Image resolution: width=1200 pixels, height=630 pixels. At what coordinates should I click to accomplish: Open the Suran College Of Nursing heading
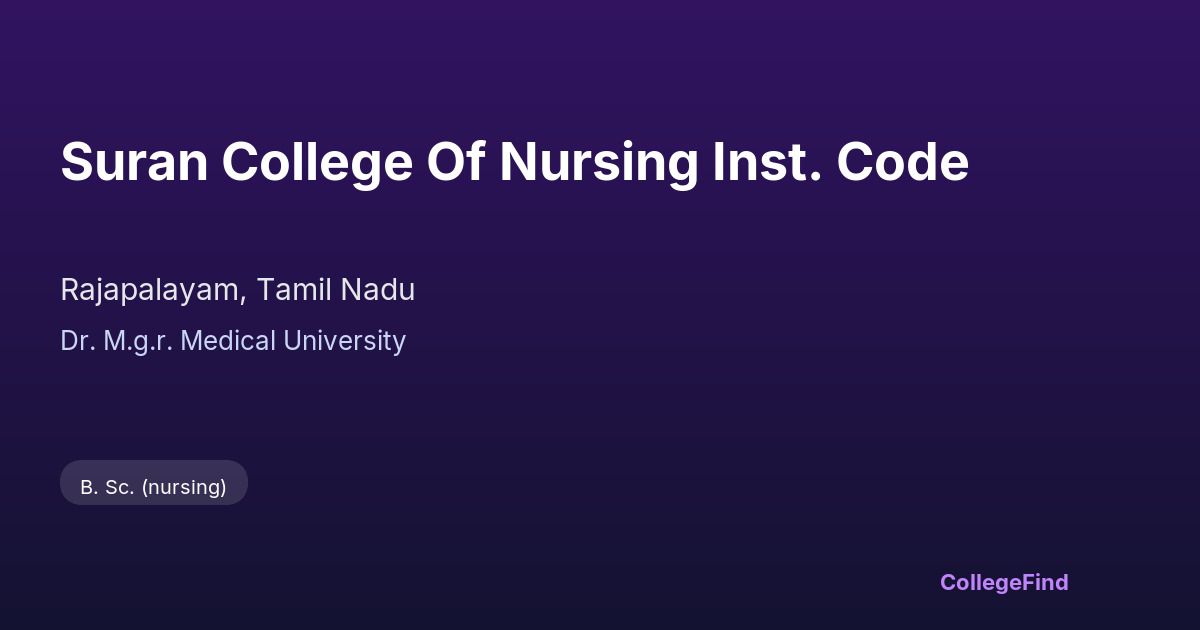click(x=514, y=162)
